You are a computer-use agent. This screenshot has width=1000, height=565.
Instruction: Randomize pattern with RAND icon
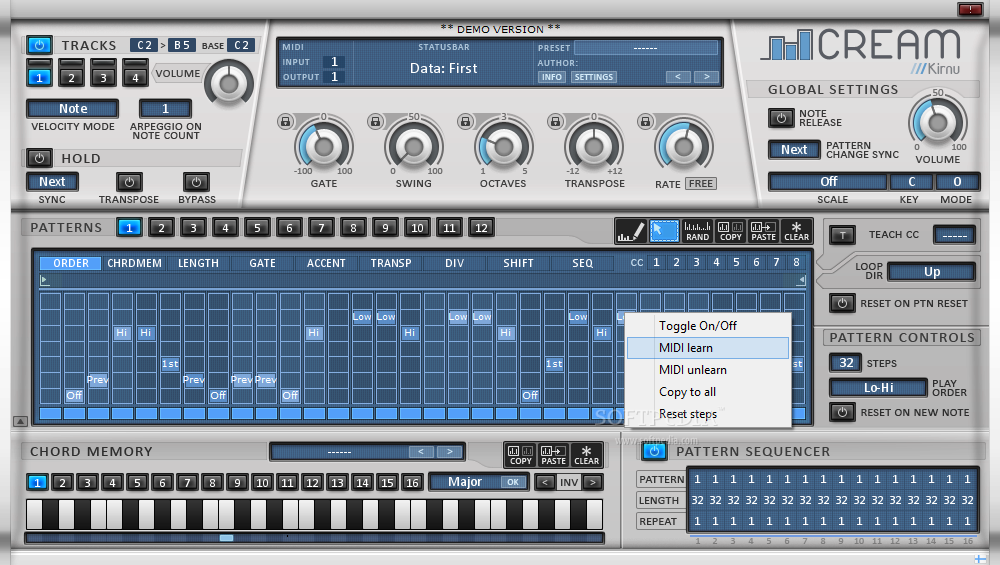[697, 231]
